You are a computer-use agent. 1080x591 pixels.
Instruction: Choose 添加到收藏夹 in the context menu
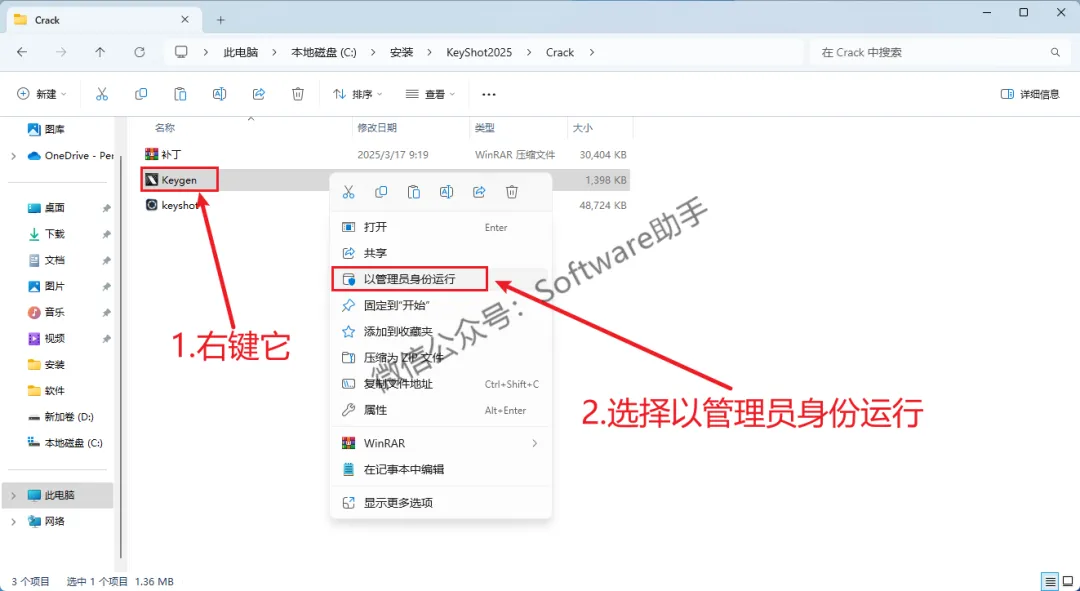pyautogui.click(x=441, y=332)
